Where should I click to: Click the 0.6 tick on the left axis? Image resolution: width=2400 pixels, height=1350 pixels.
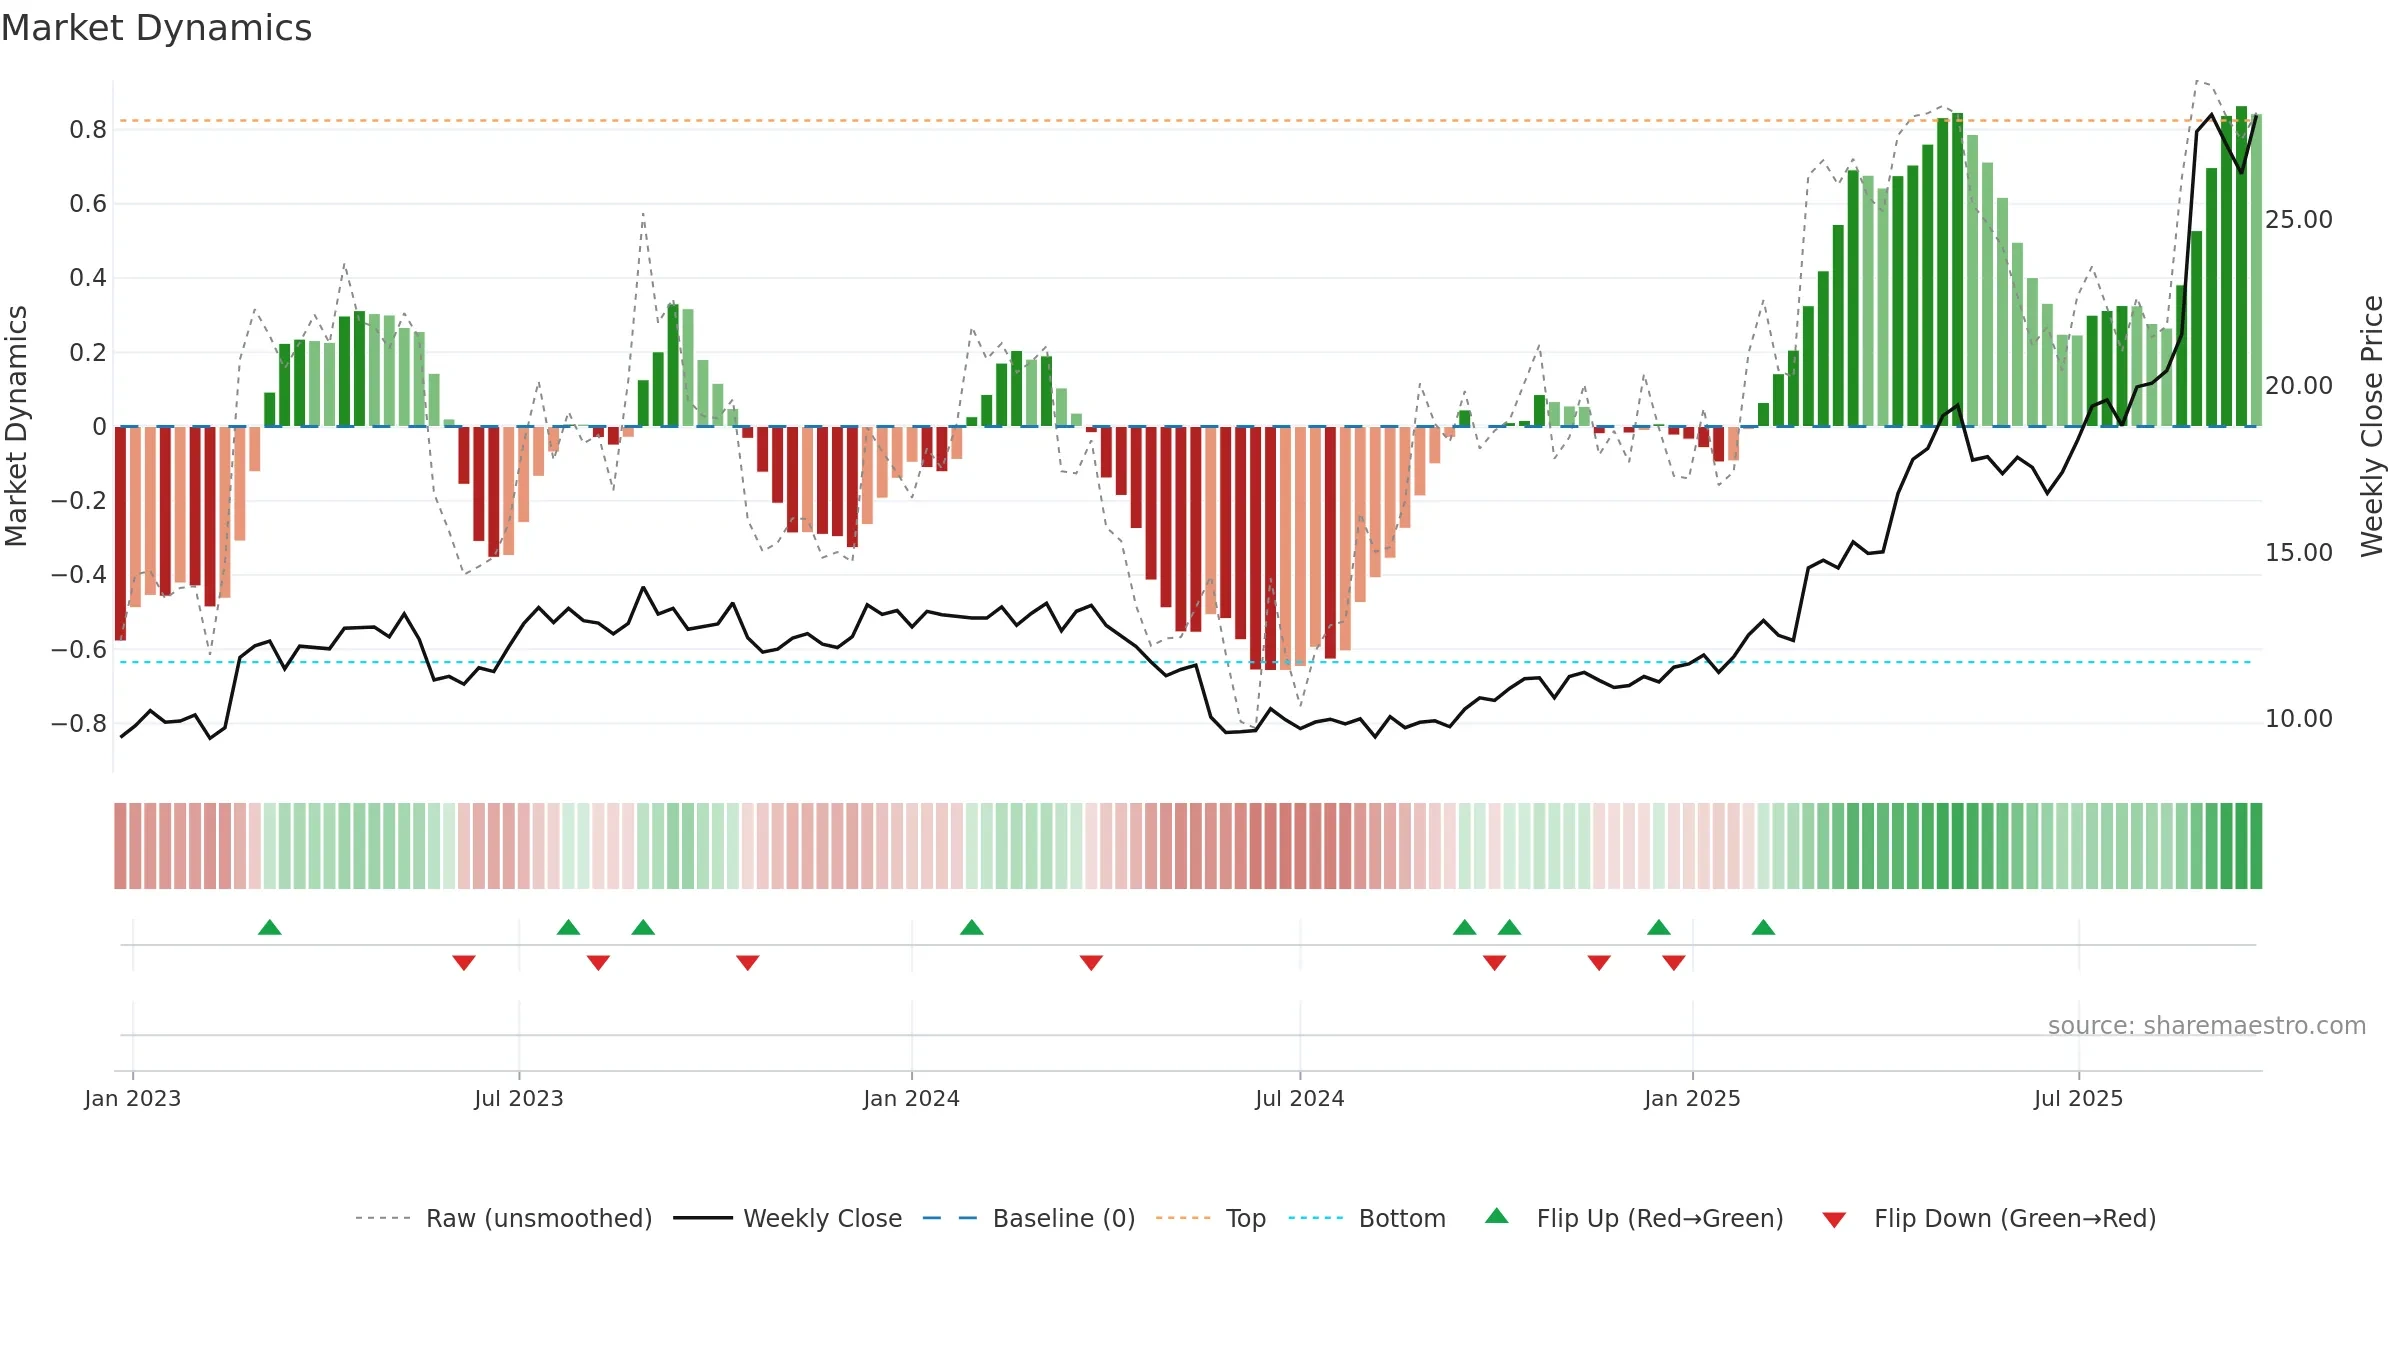88,204
